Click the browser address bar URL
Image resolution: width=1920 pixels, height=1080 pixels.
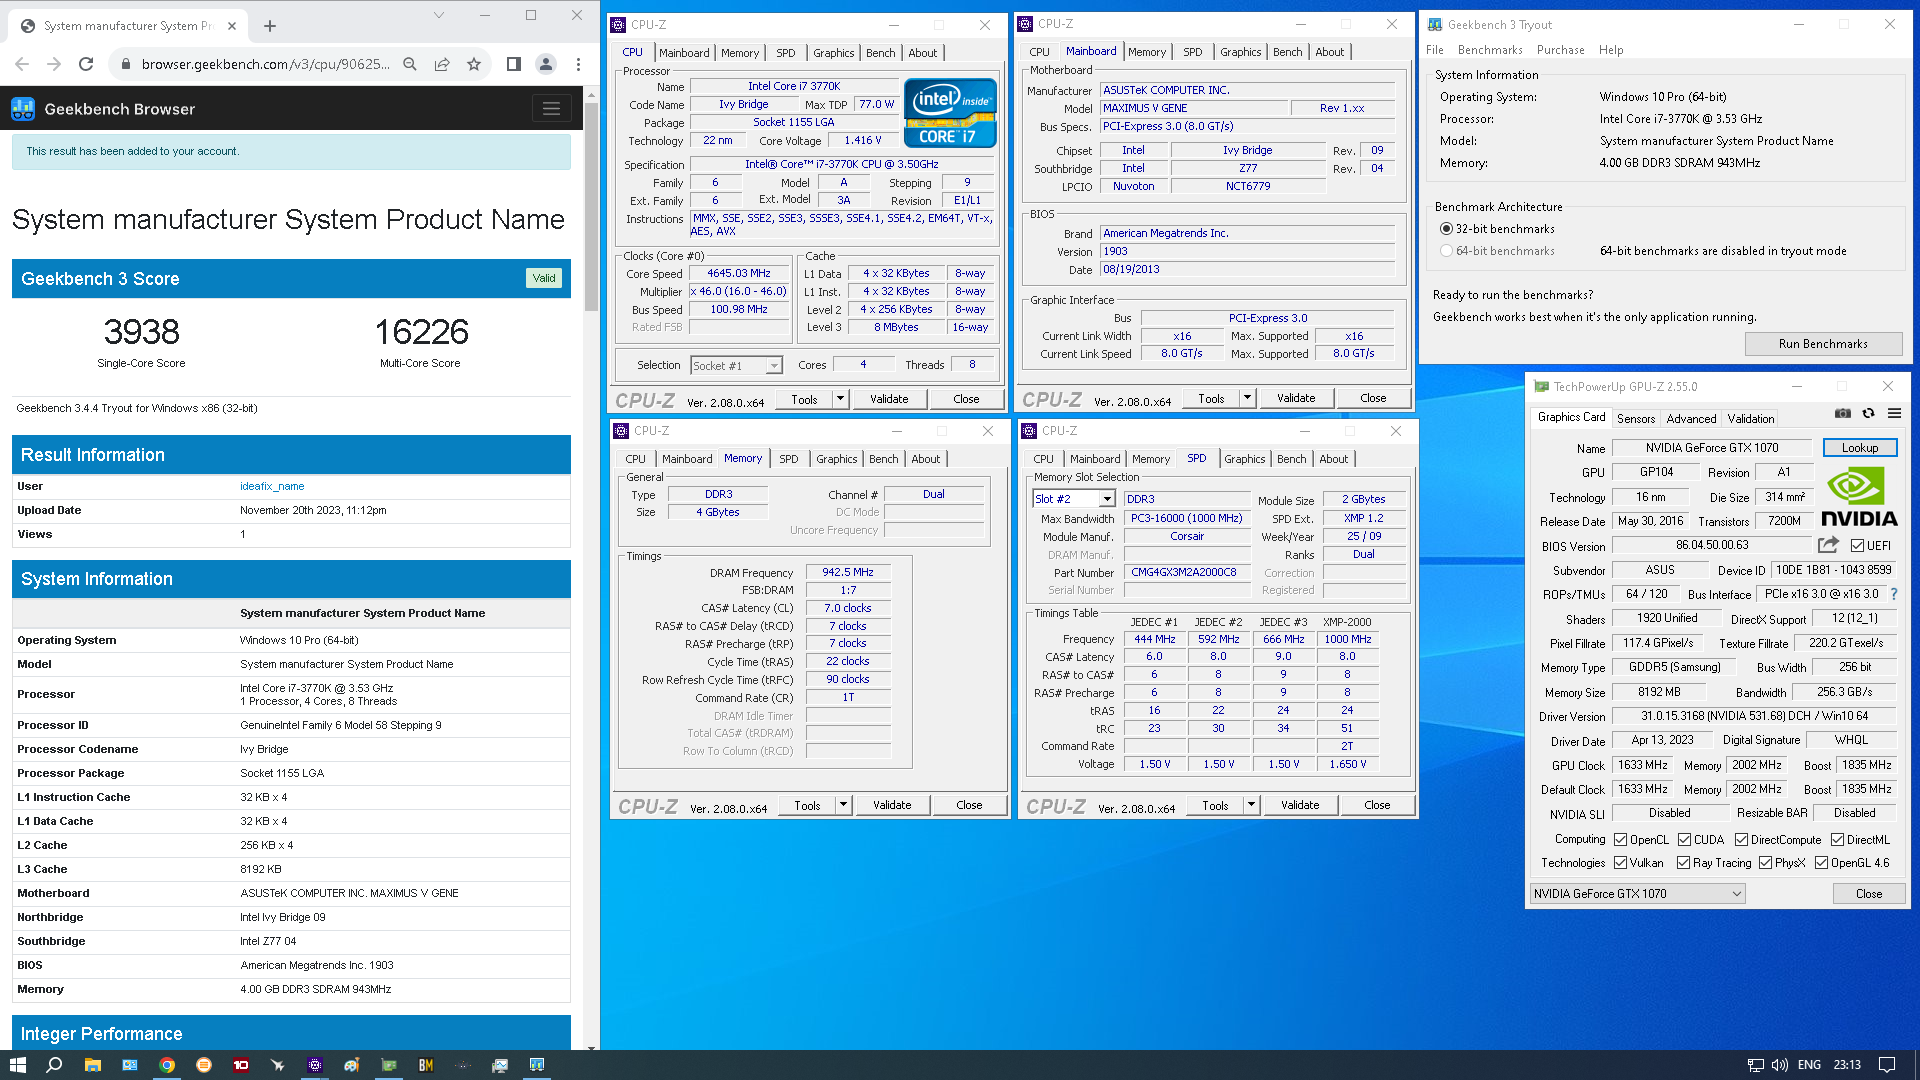coord(265,64)
